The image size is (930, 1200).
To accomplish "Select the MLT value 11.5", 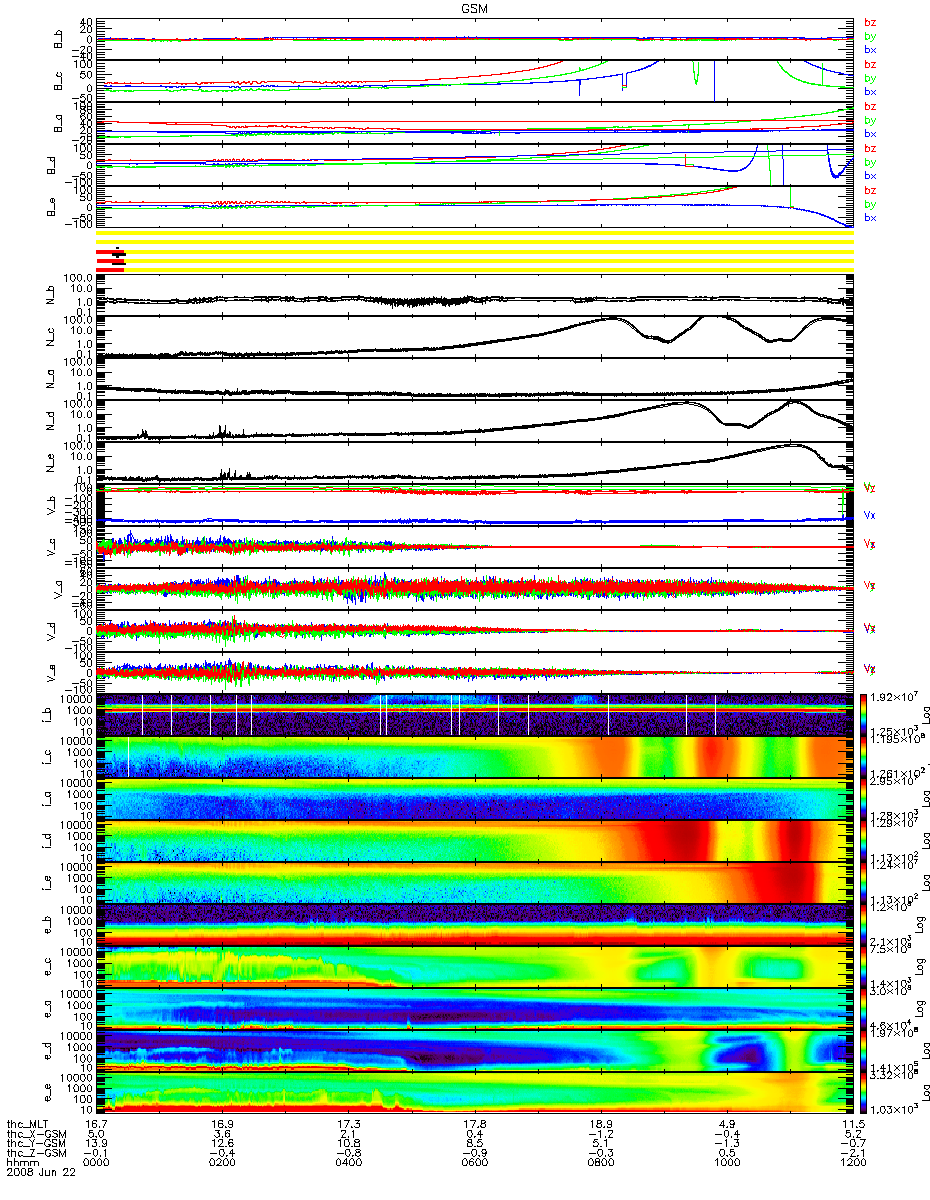I will point(852,1123).
